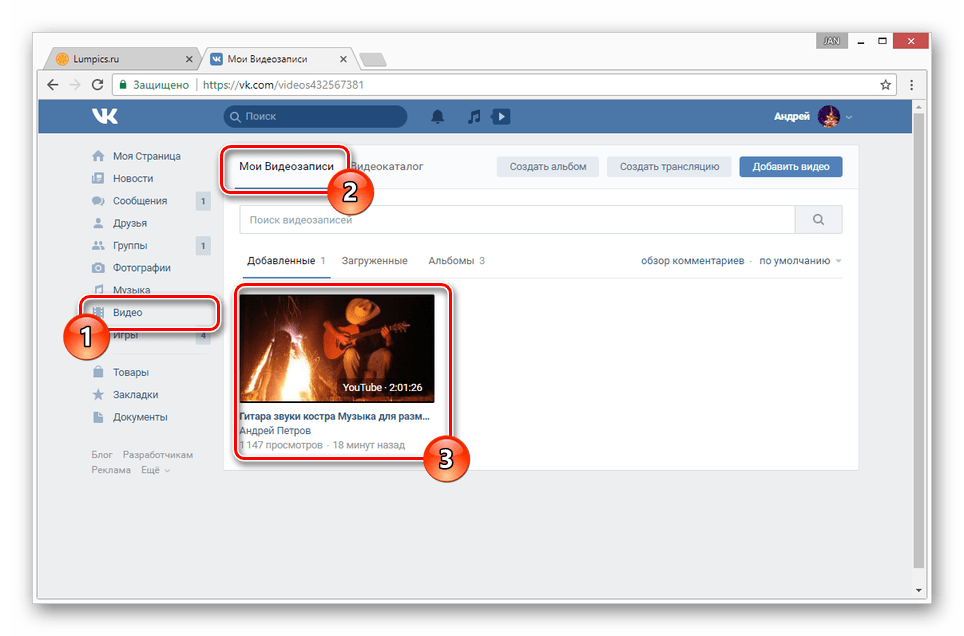964x636 pixels.
Task: Click the VK logo in header
Action: click(x=105, y=116)
